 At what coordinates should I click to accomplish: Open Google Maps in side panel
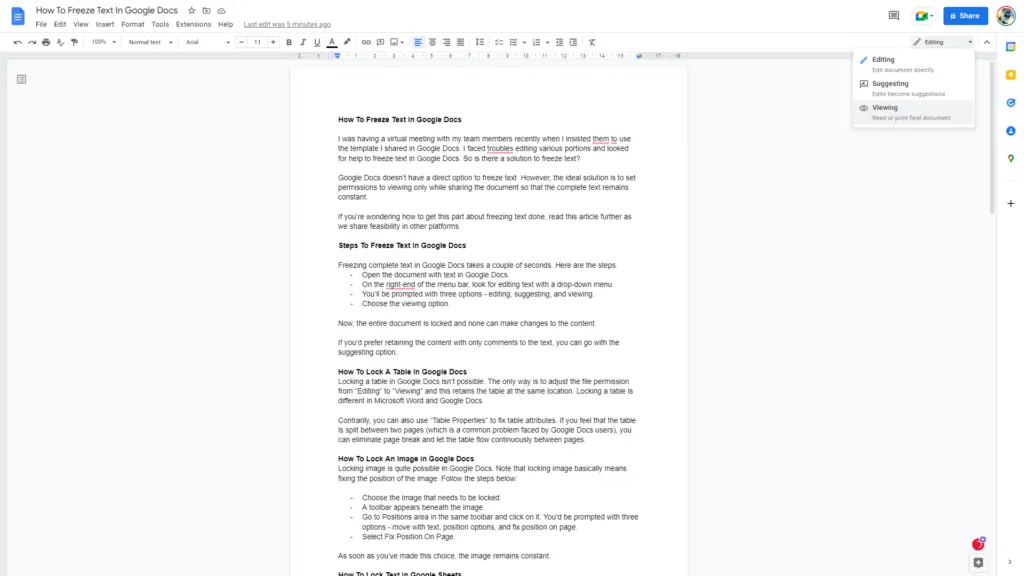click(x=1010, y=159)
